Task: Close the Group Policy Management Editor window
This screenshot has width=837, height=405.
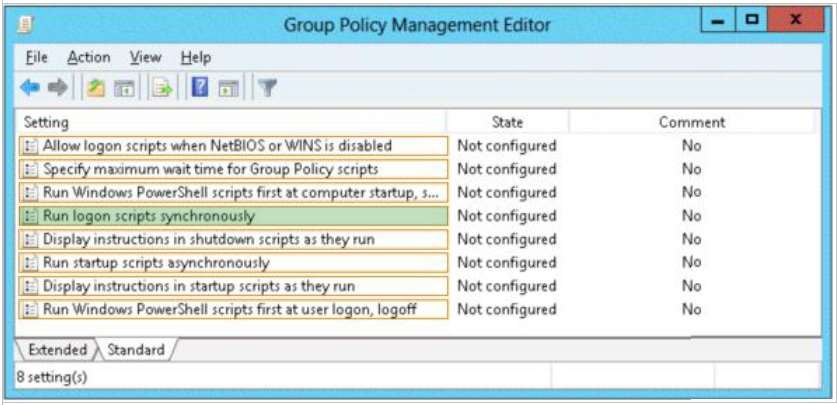Action: [796, 21]
